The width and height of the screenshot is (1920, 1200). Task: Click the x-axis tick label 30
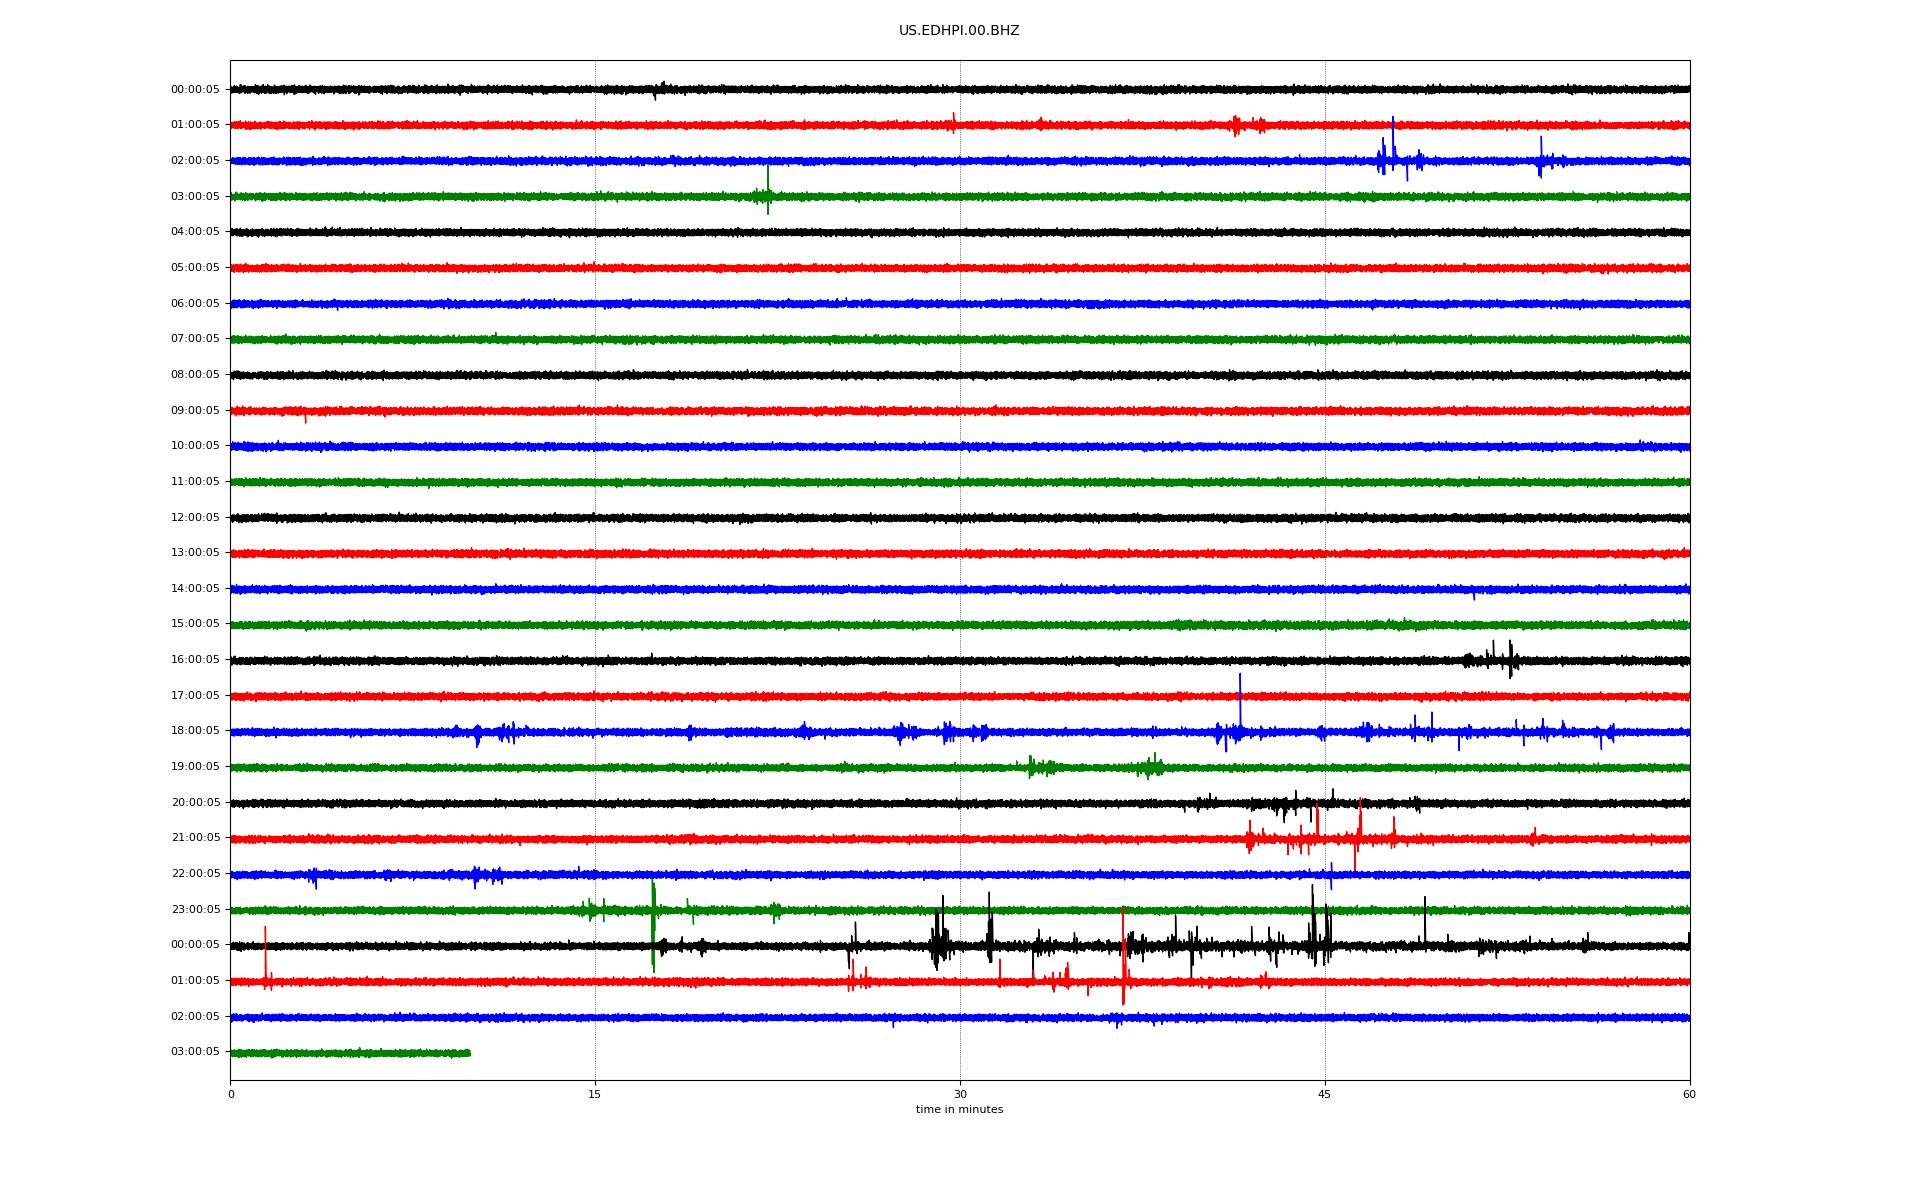960,1094
